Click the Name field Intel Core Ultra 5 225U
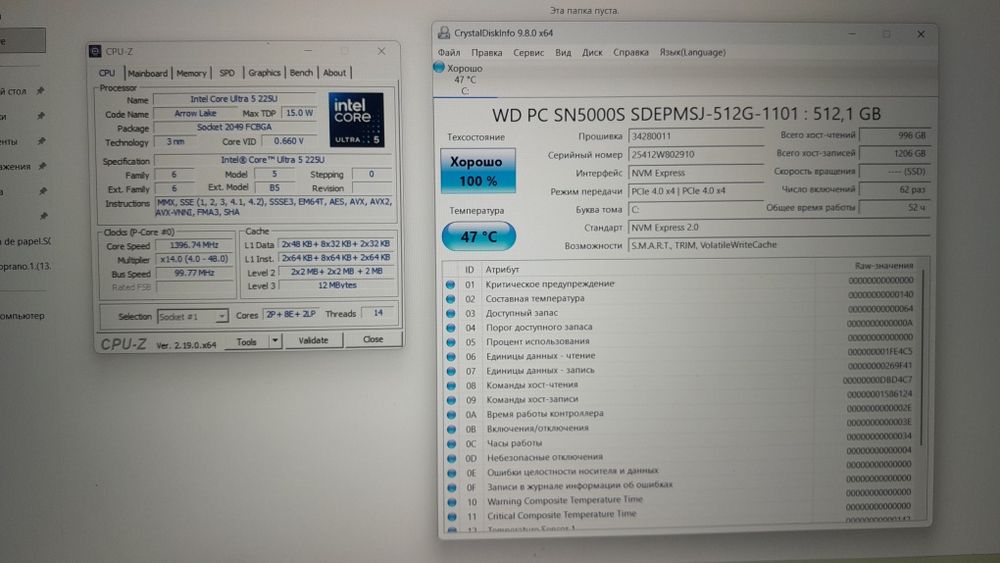Screen dimensions: 1000x563 [x=234, y=99]
